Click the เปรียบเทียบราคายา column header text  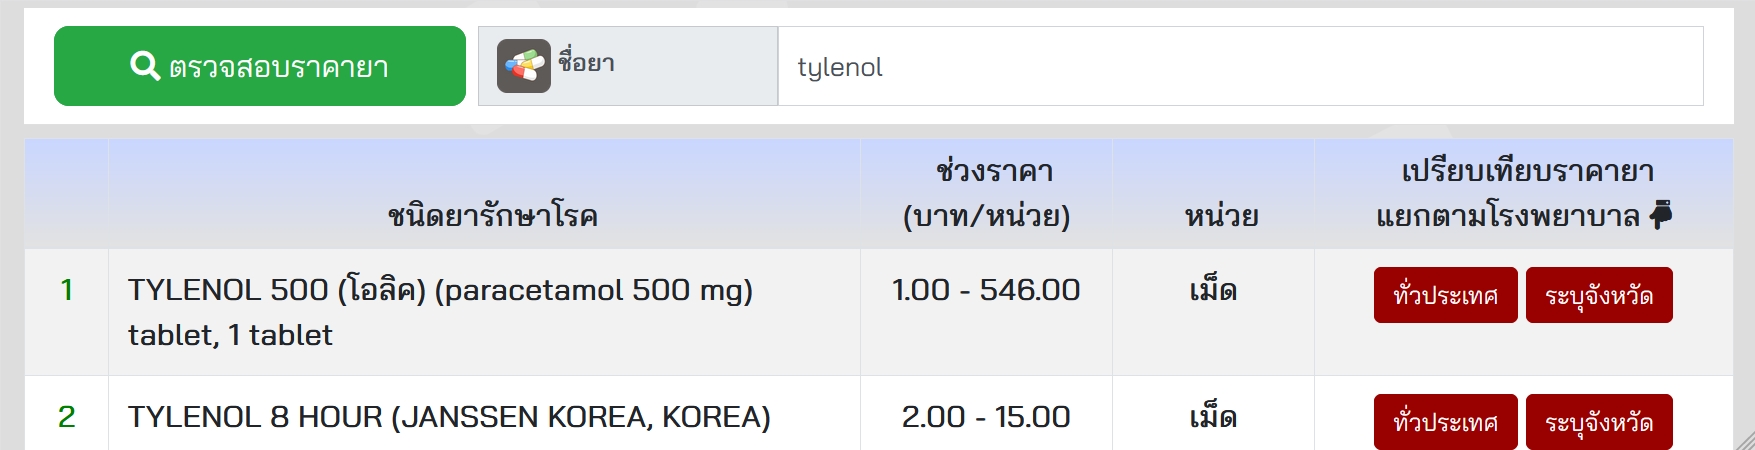click(1526, 172)
